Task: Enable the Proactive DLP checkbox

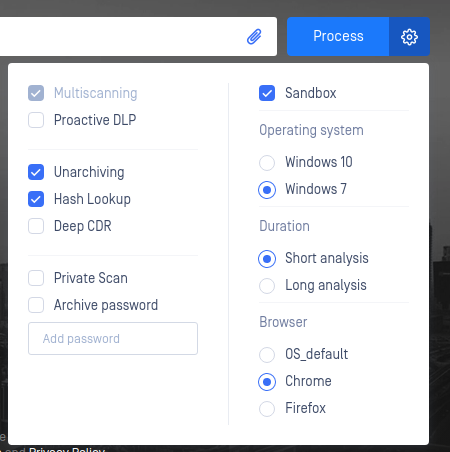Action: [x=36, y=120]
